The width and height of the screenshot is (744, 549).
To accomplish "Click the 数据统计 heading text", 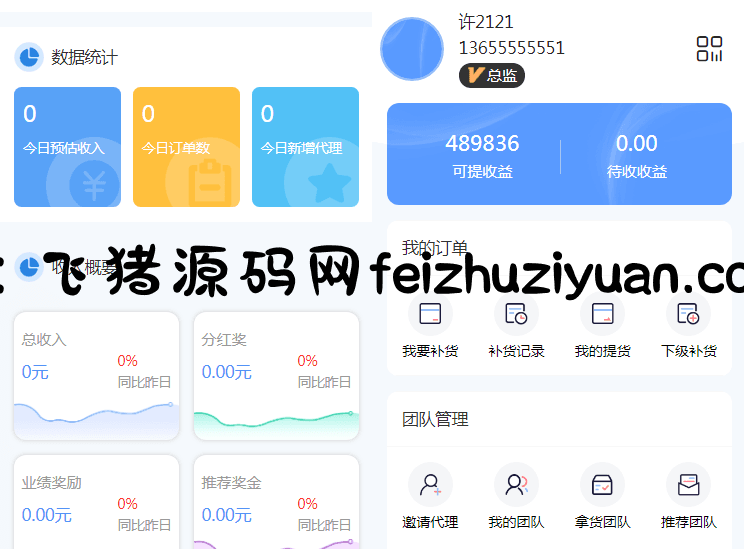I will tap(84, 57).
